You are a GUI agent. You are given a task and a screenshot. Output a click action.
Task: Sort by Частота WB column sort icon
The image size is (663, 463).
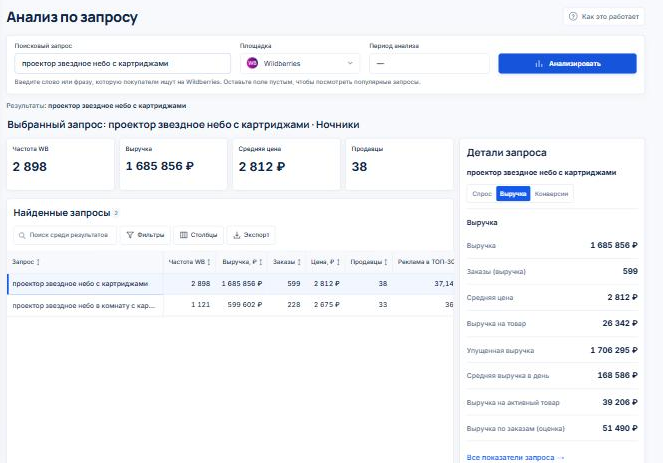click(209, 262)
